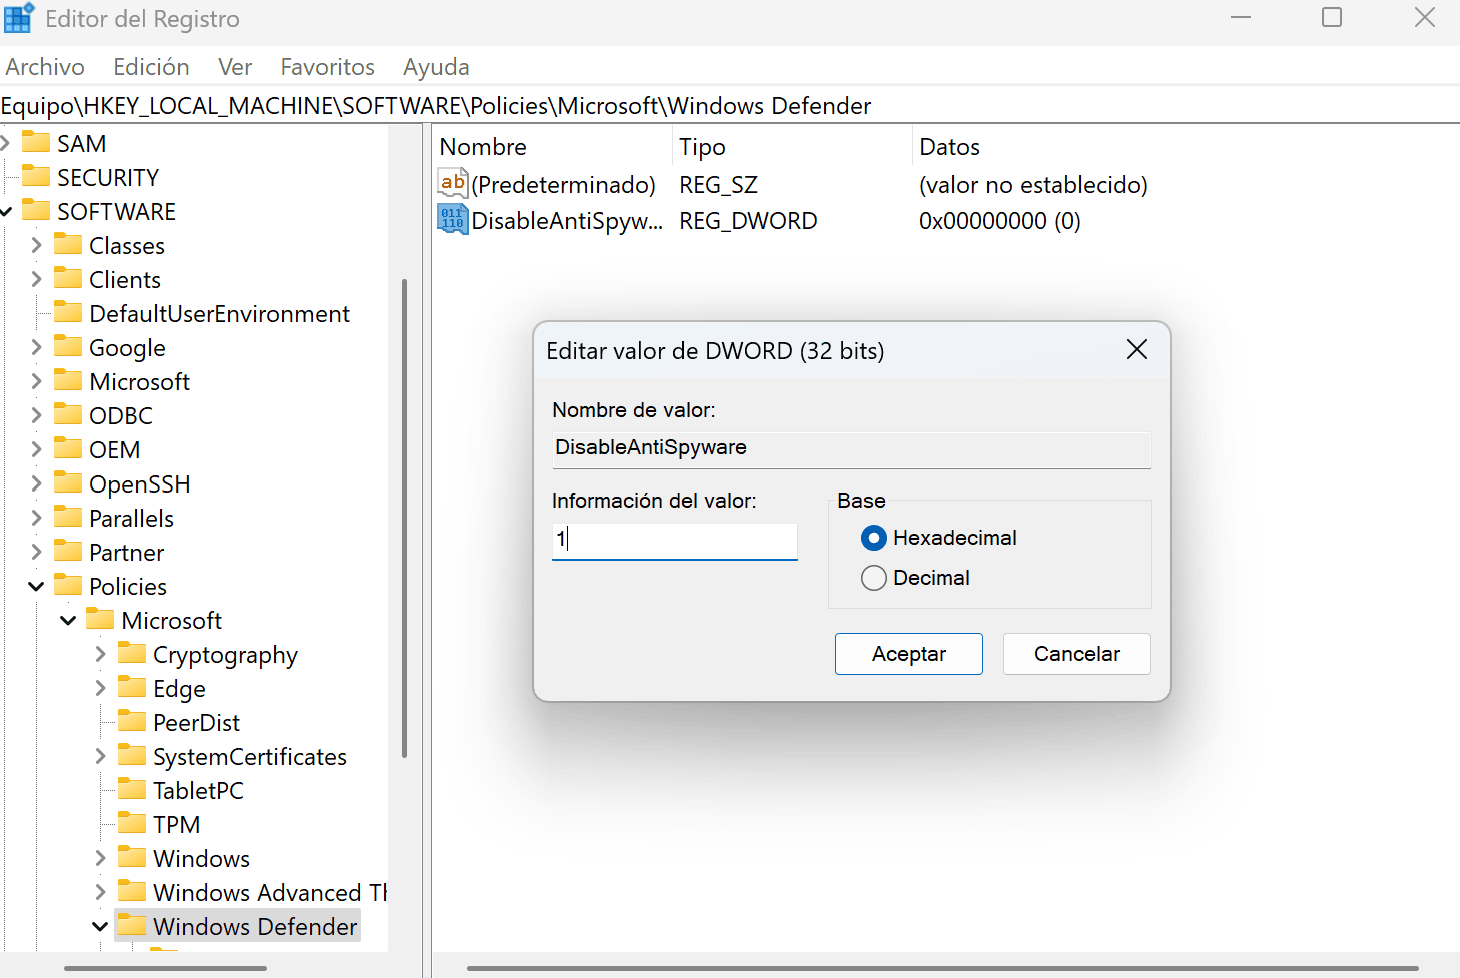Select the Hexadecimal base radio button
The width and height of the screenshot is (1460, 978).
[874, 537]
